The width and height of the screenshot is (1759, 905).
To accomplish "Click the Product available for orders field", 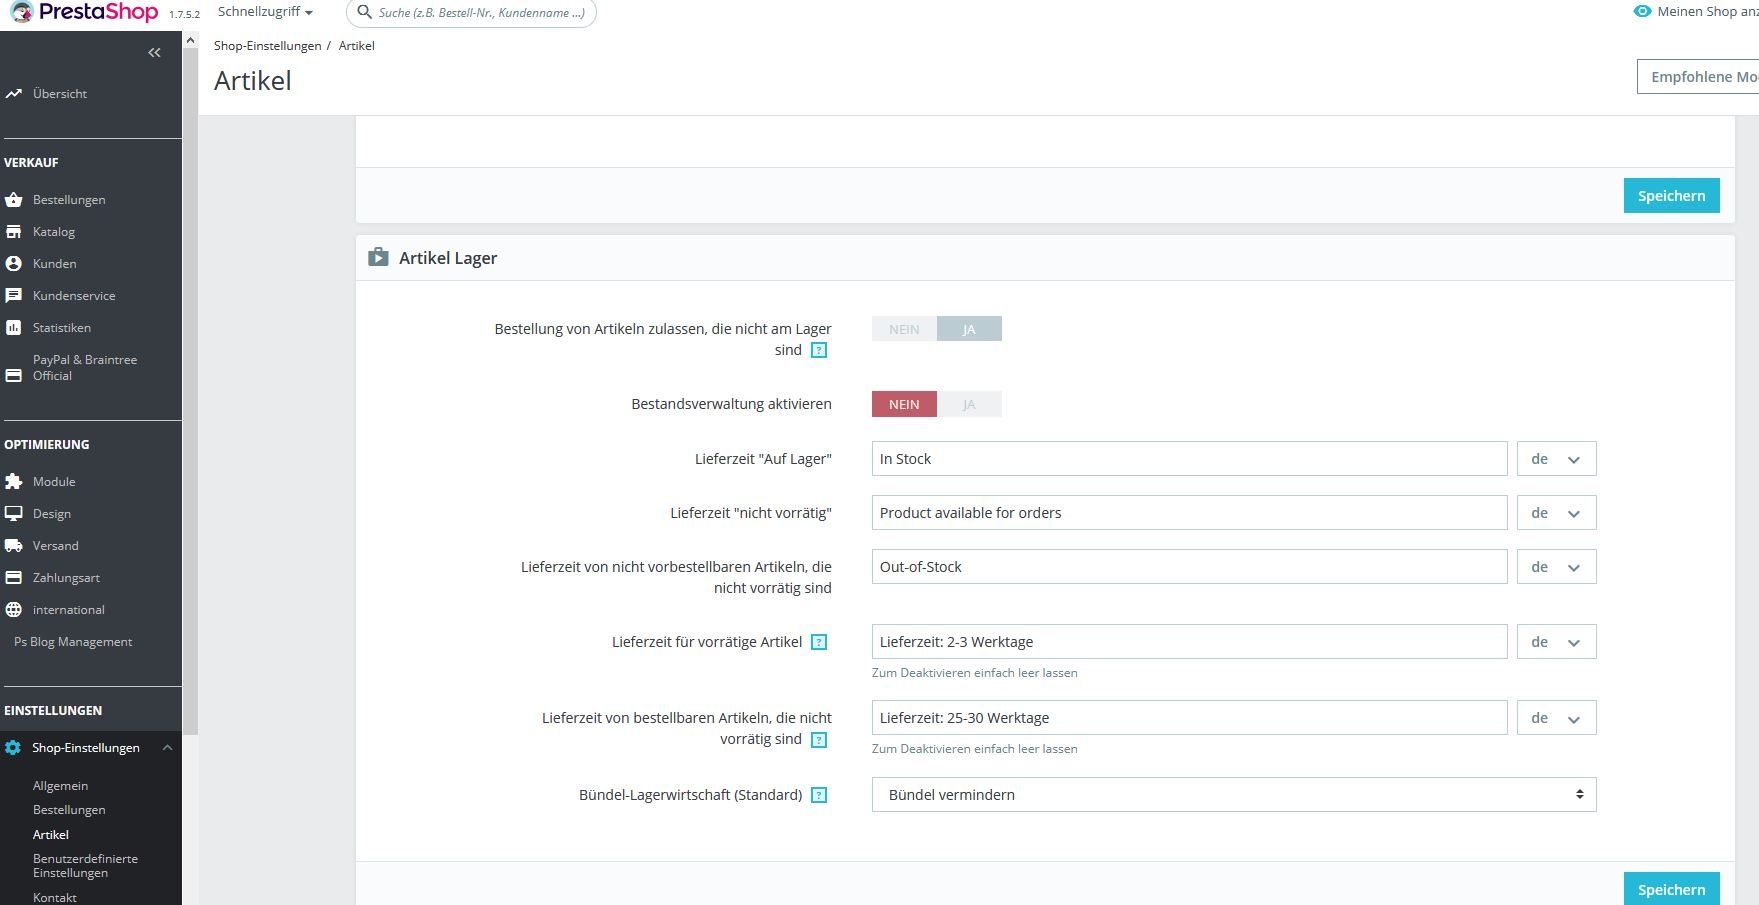I will tap(1189, 513).
